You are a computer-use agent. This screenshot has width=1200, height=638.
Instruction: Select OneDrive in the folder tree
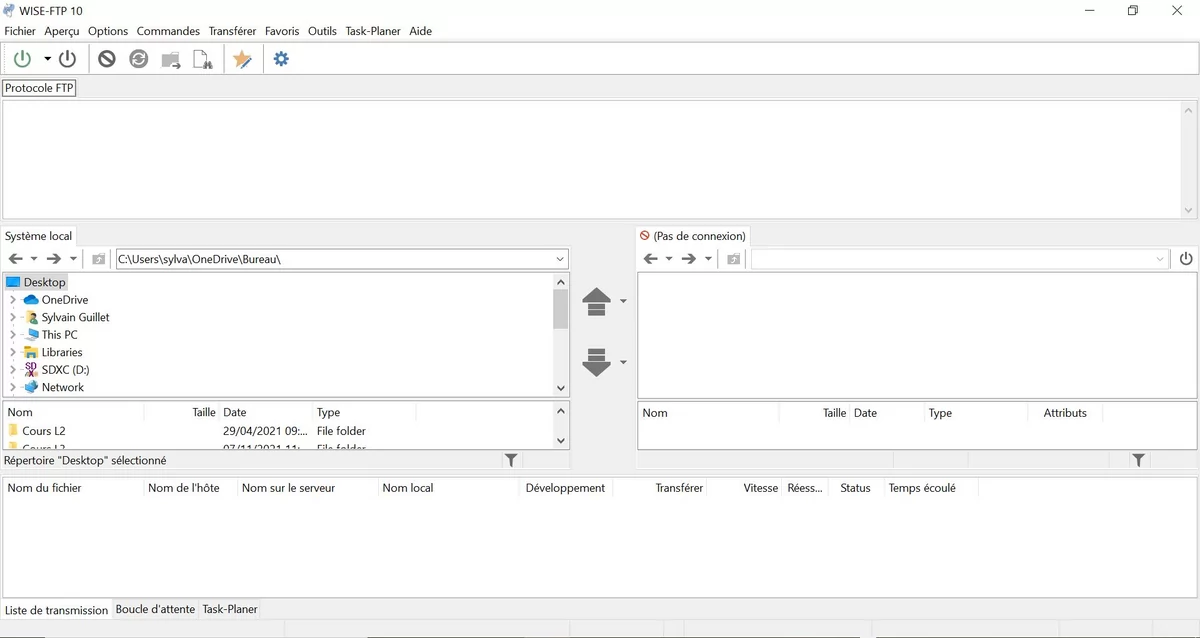pos(65,300)
